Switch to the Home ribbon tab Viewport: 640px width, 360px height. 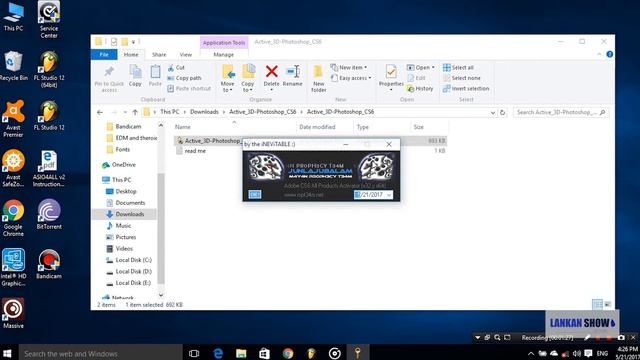pos(131,54)
